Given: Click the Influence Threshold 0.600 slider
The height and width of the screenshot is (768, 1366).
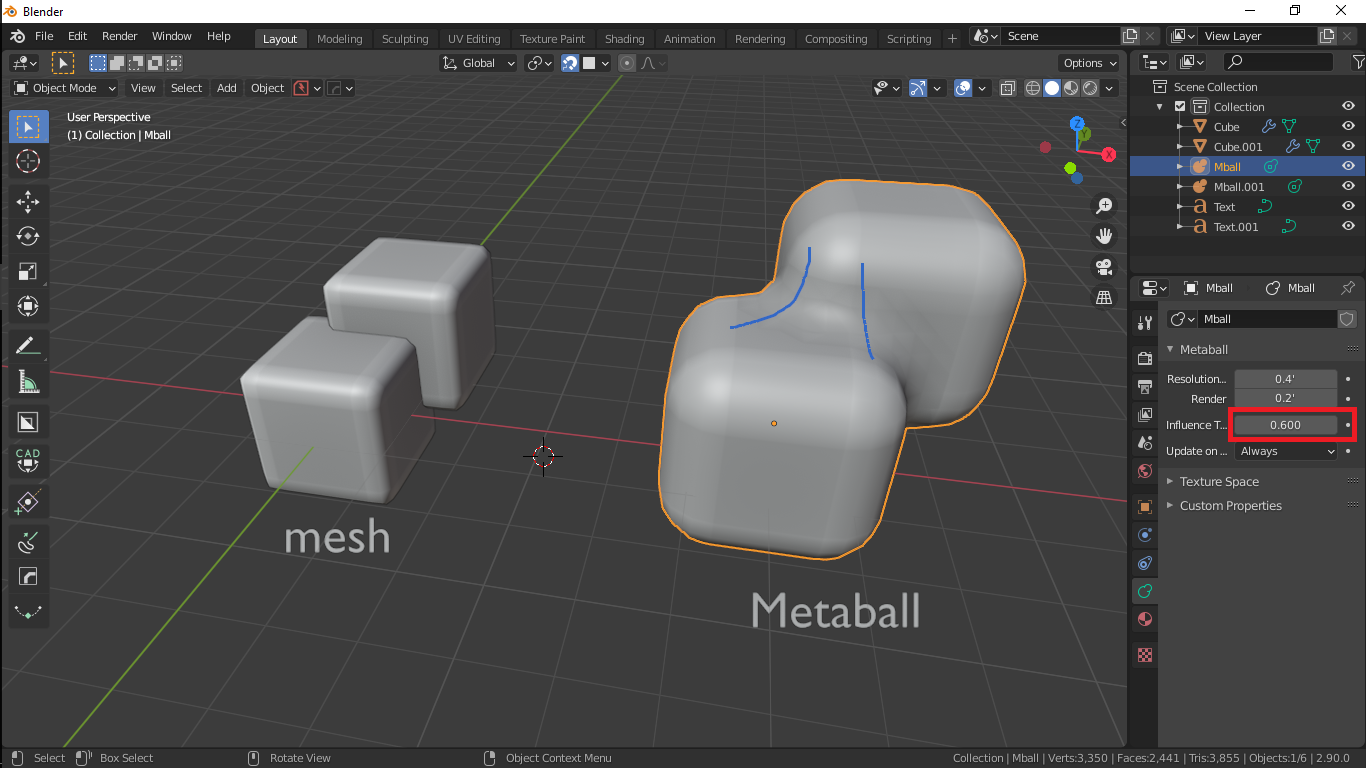Looking at the screenshot, I should pyautogui.click(x=1285, y=425).
